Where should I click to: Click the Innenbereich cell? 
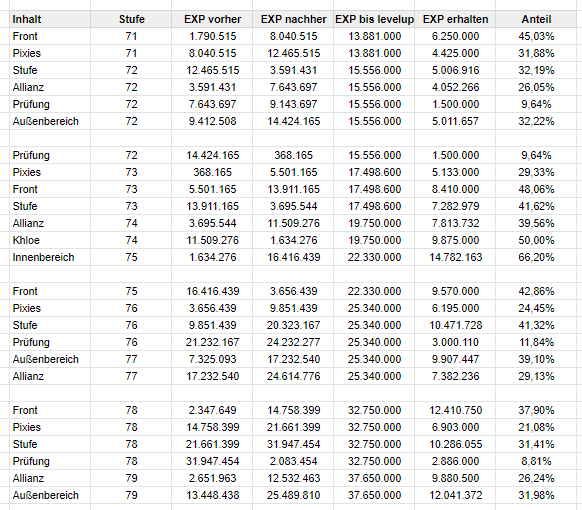coord(50,257)
